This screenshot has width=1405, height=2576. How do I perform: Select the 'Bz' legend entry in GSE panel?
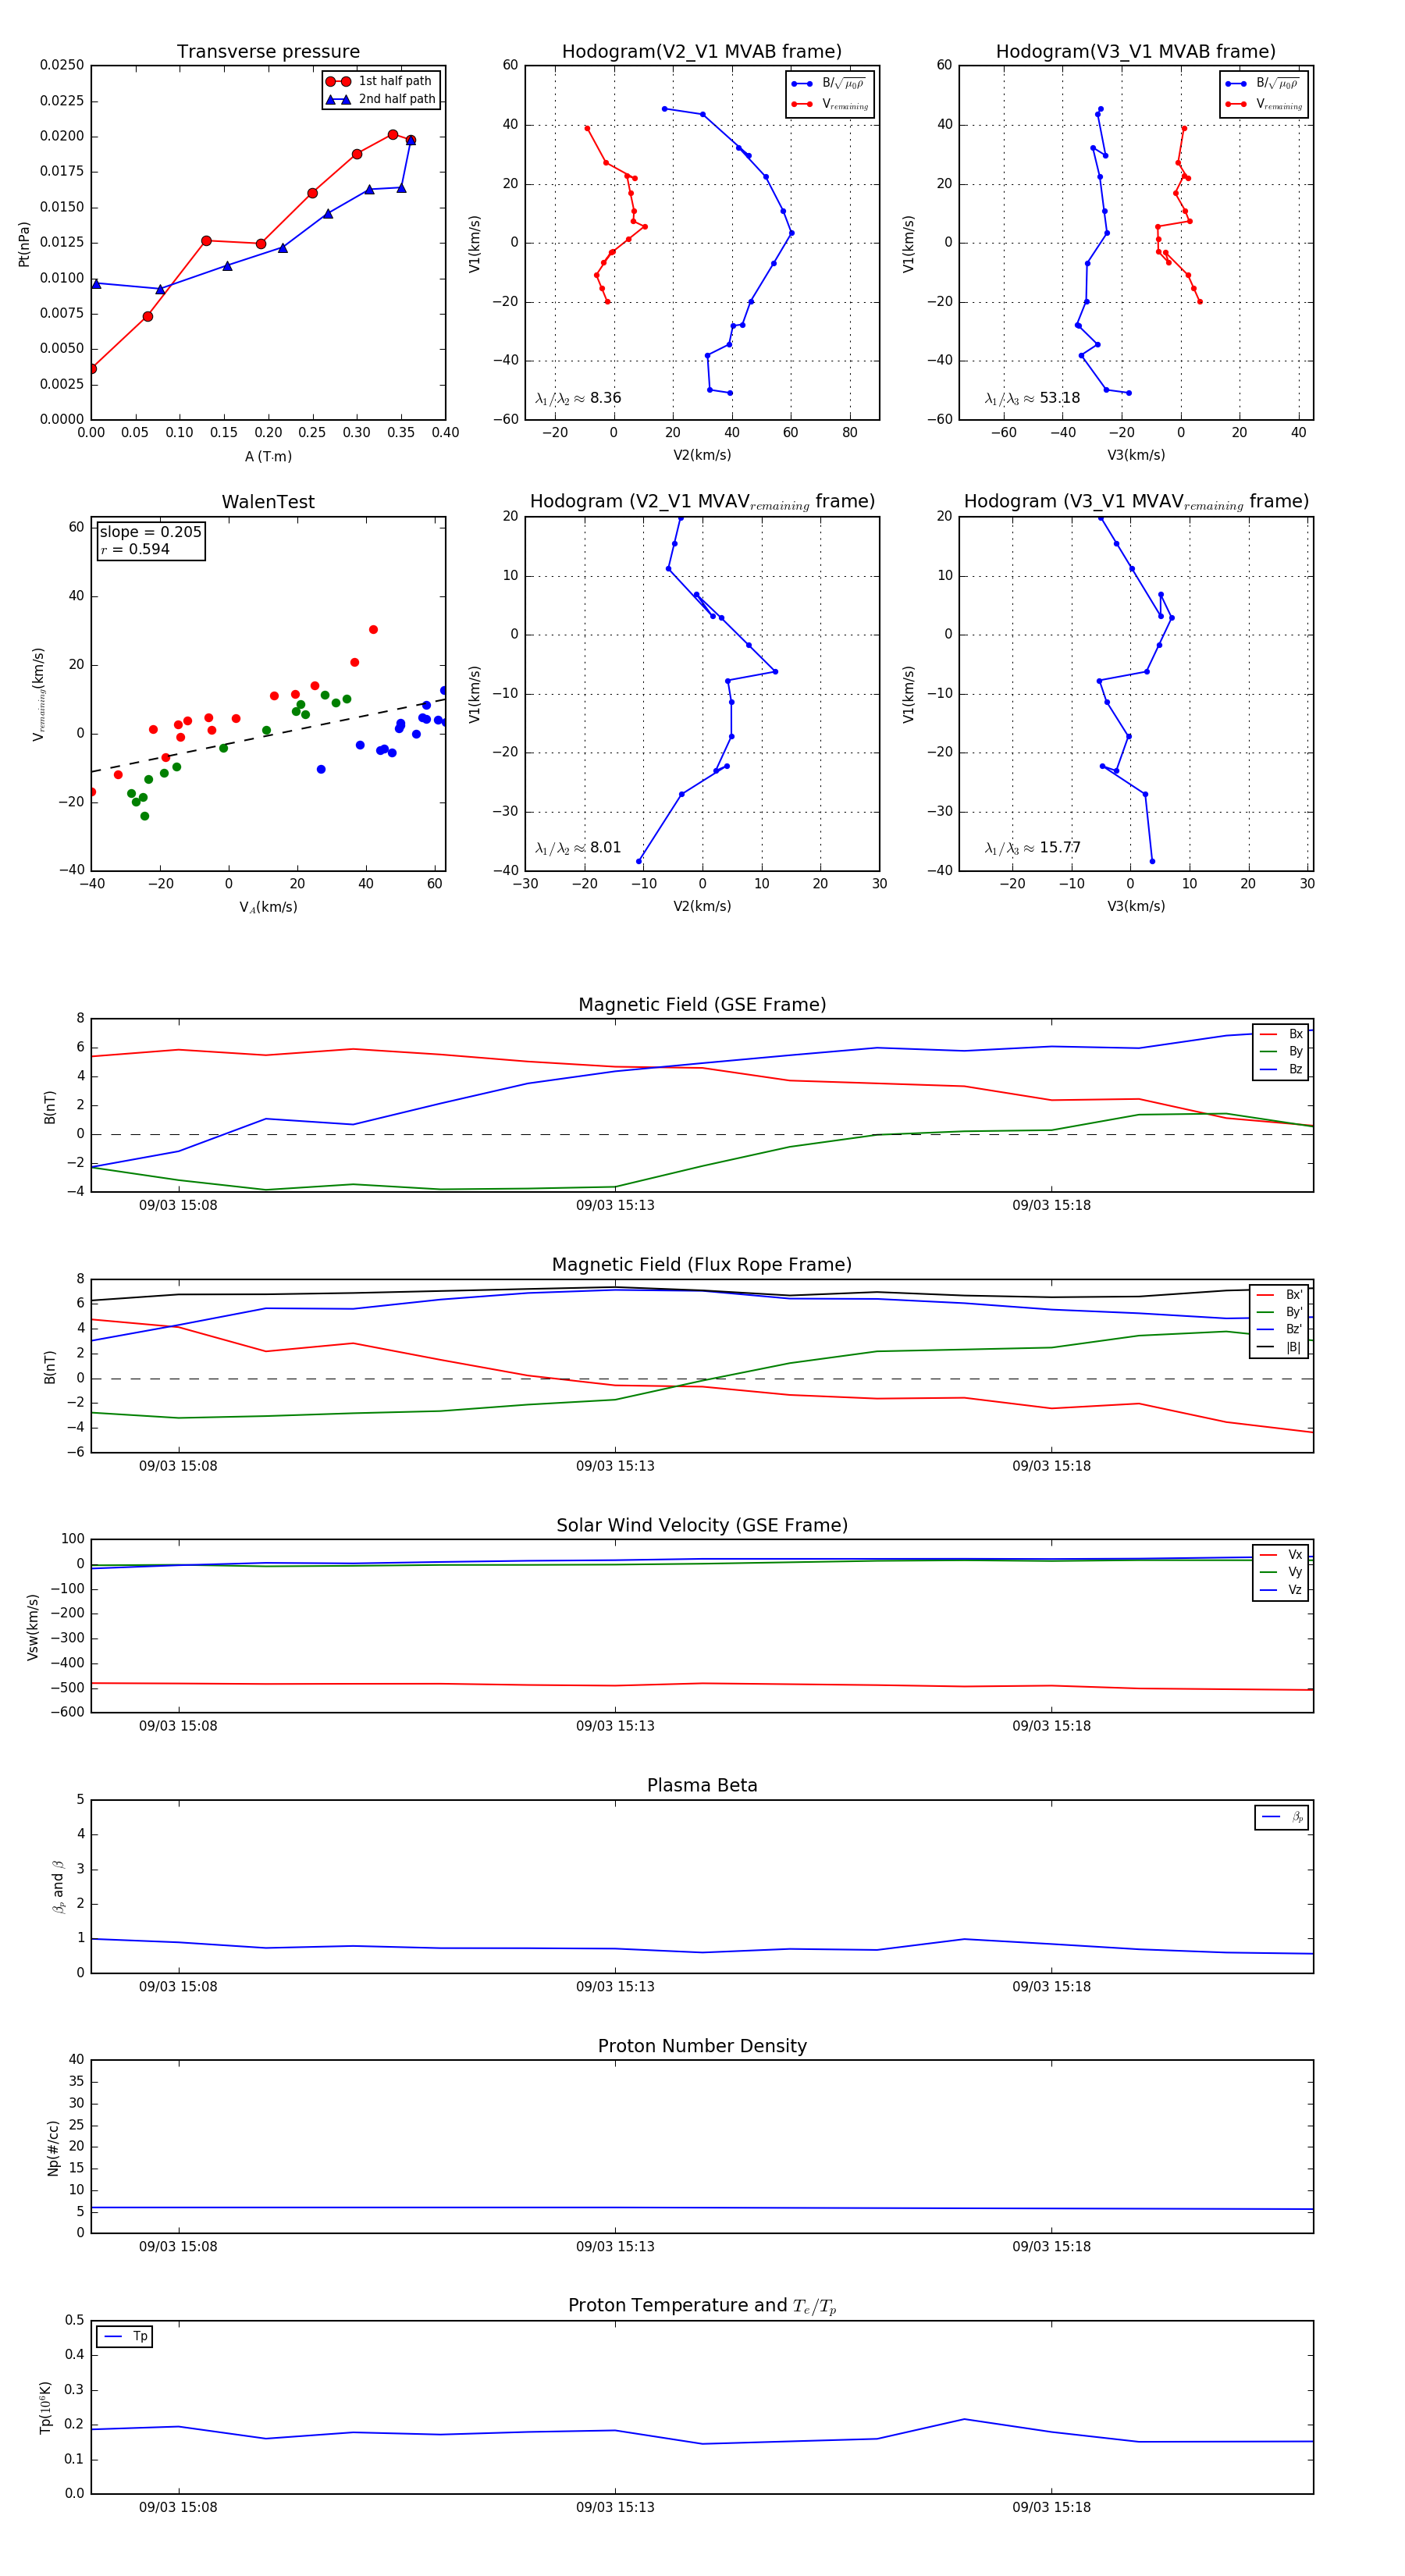click(1282, 1069)
